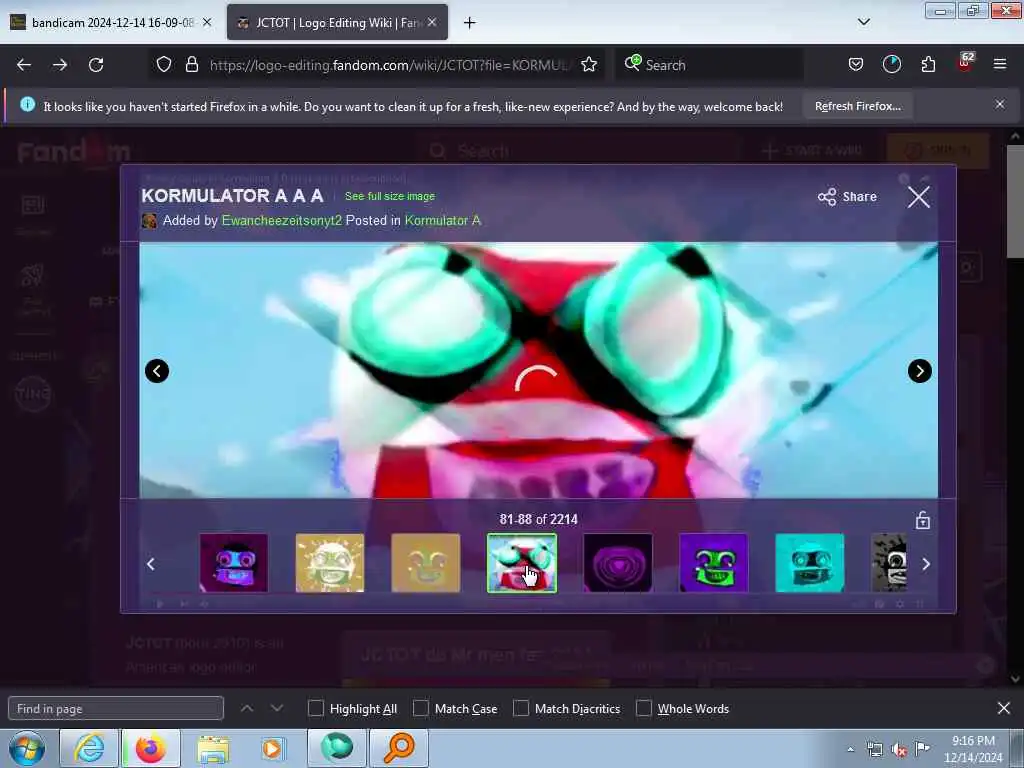This screenshot has height=768, width=1024.
Task: Open the muted volume tray icon
Action: point(899,750)
